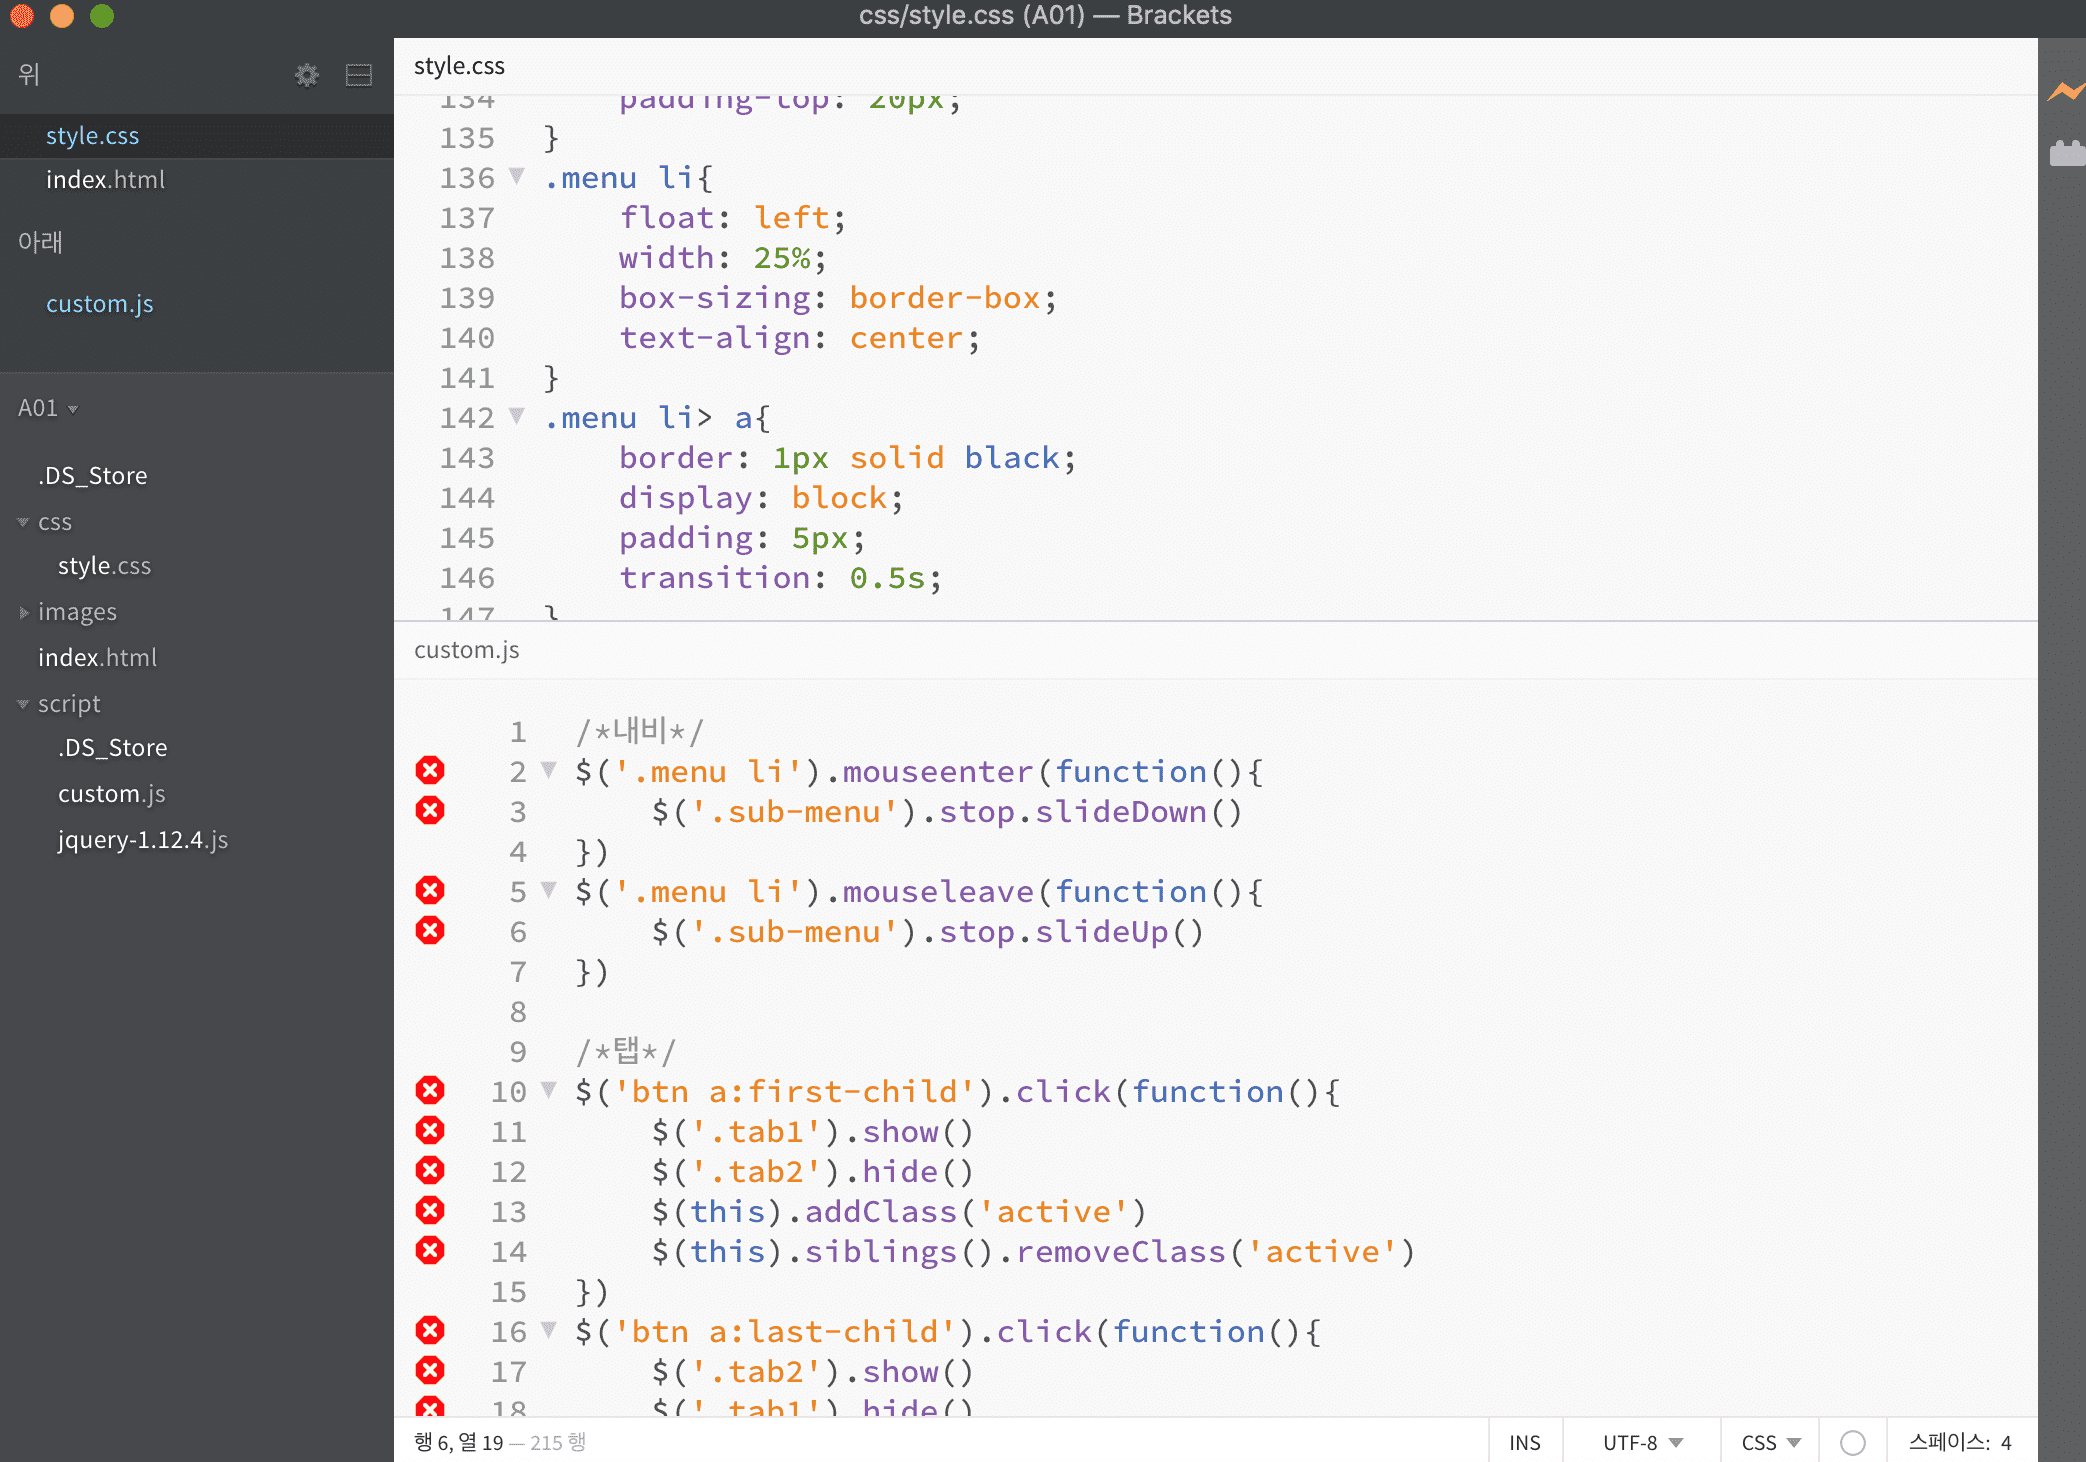
Task: Click the split view layout icon
Action: point(358,75)
